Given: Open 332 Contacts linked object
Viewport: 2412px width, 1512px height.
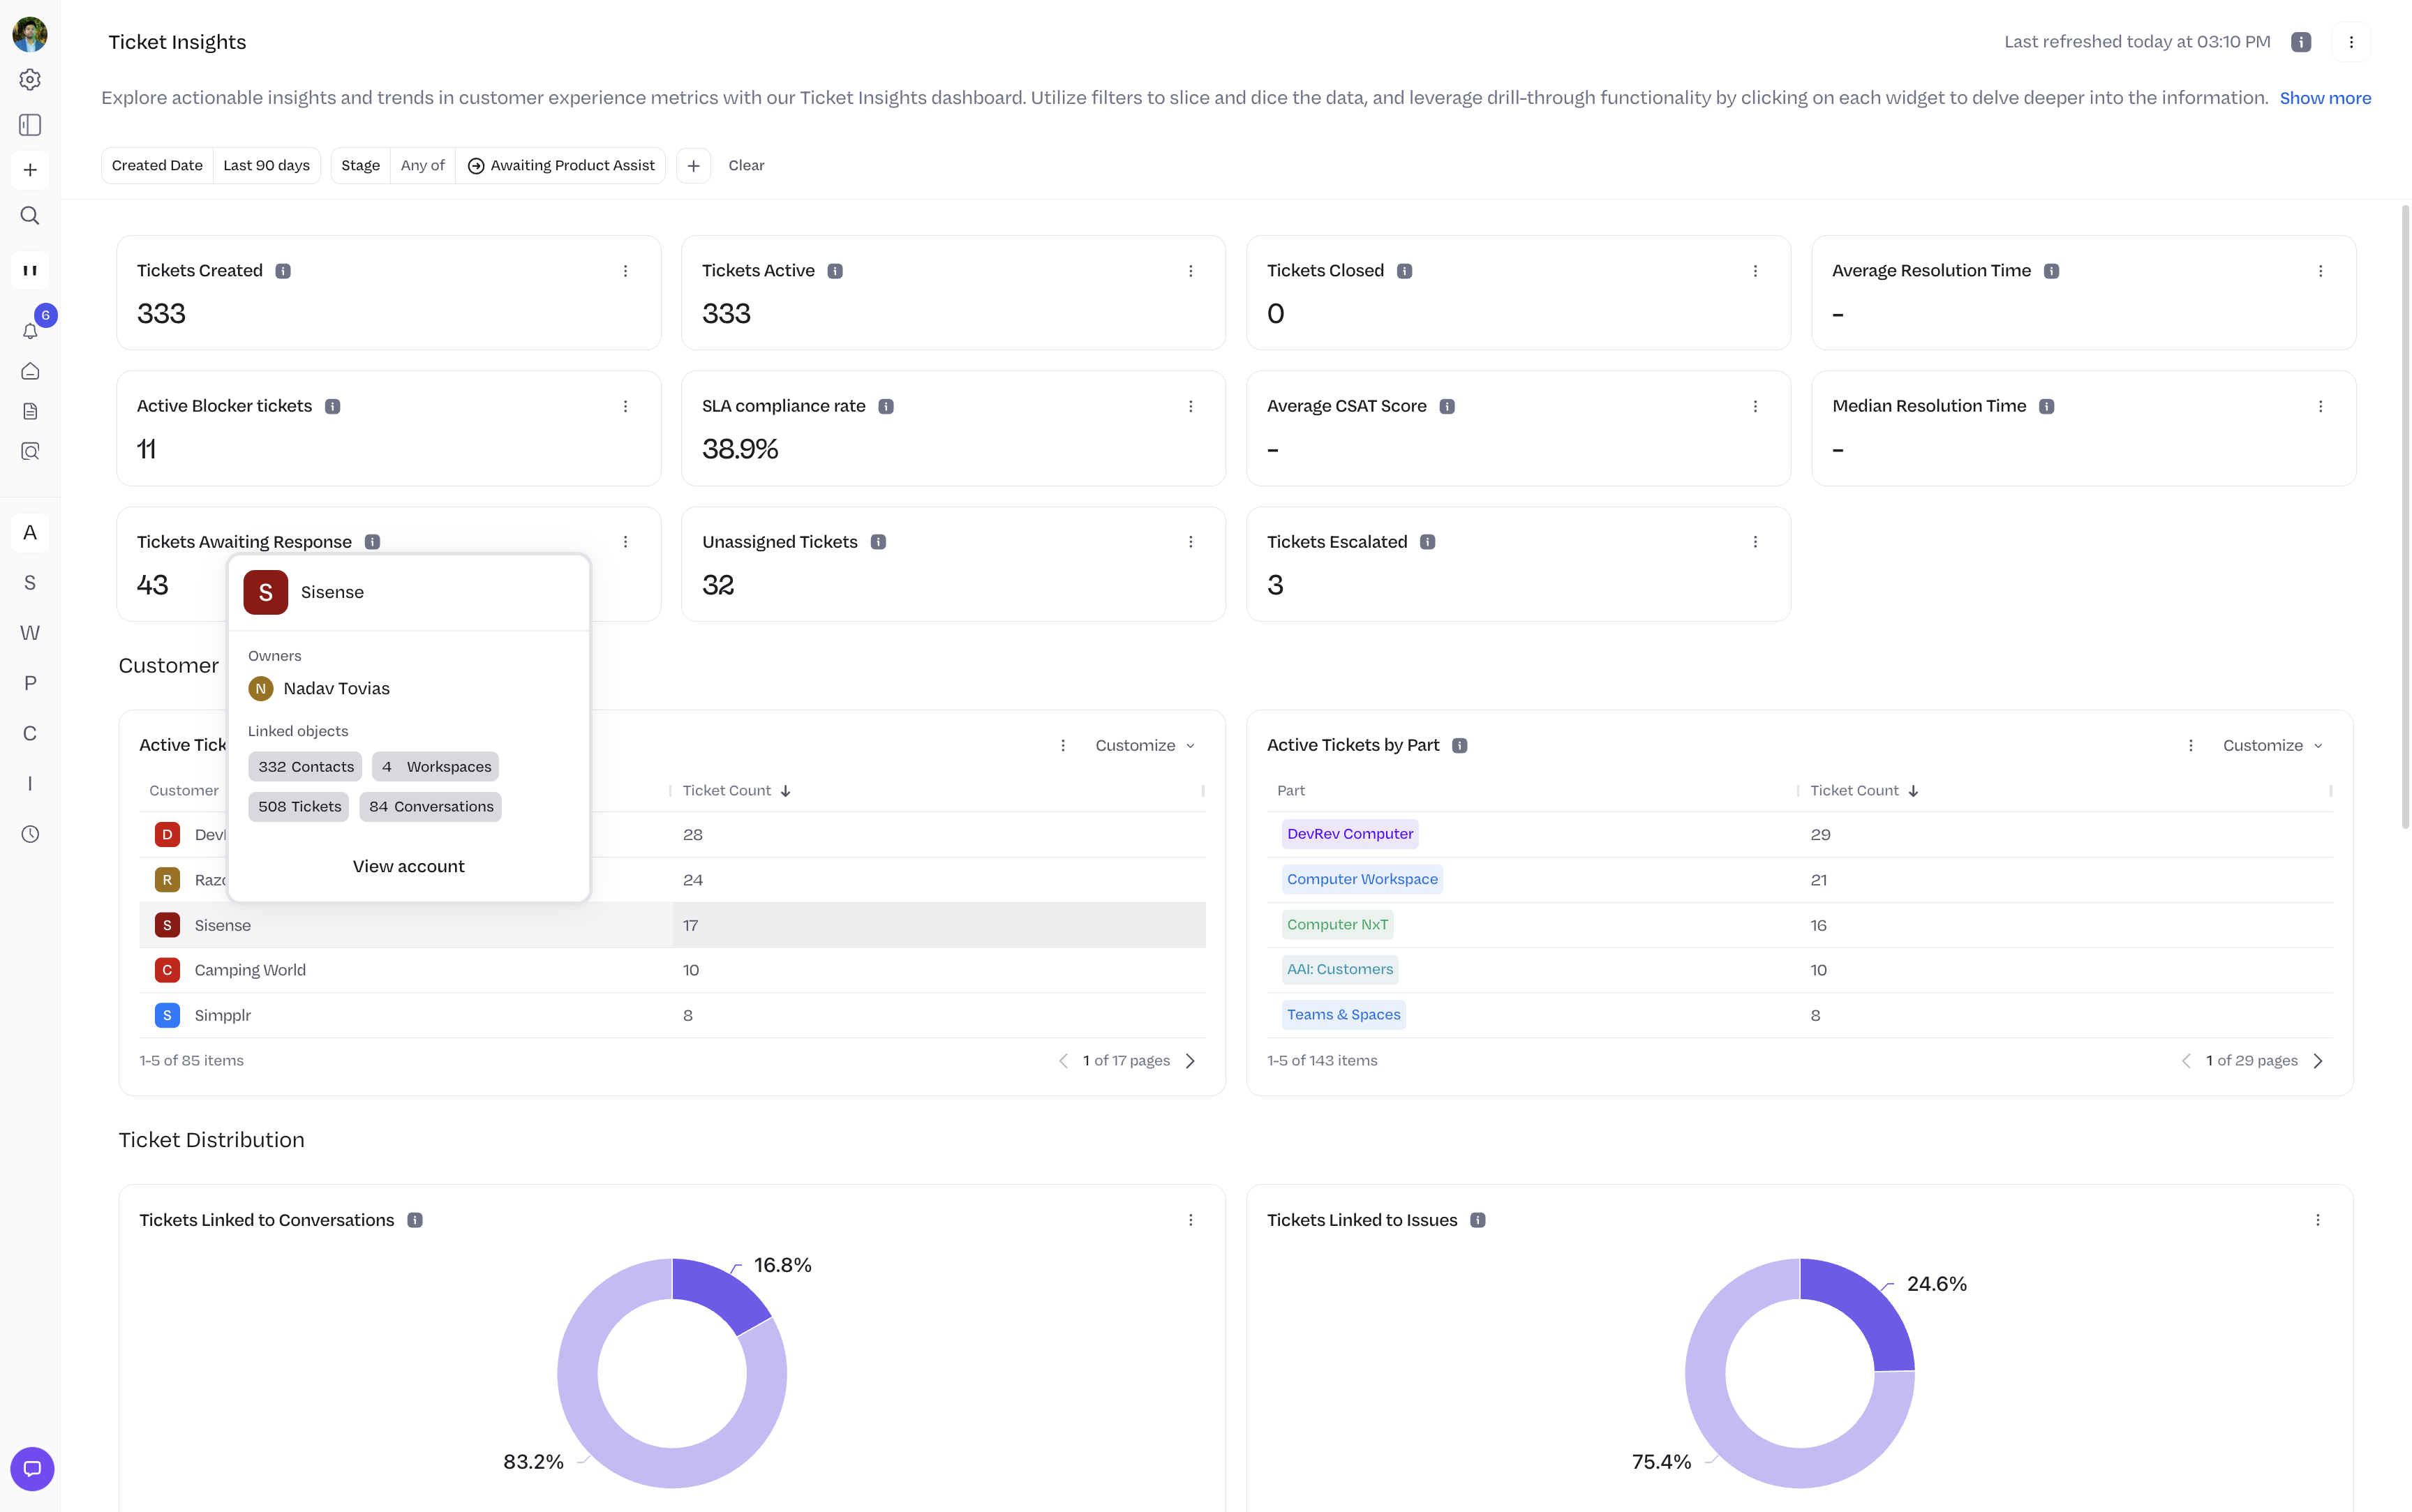Looking at the screenshot, I should click(305, 766).
